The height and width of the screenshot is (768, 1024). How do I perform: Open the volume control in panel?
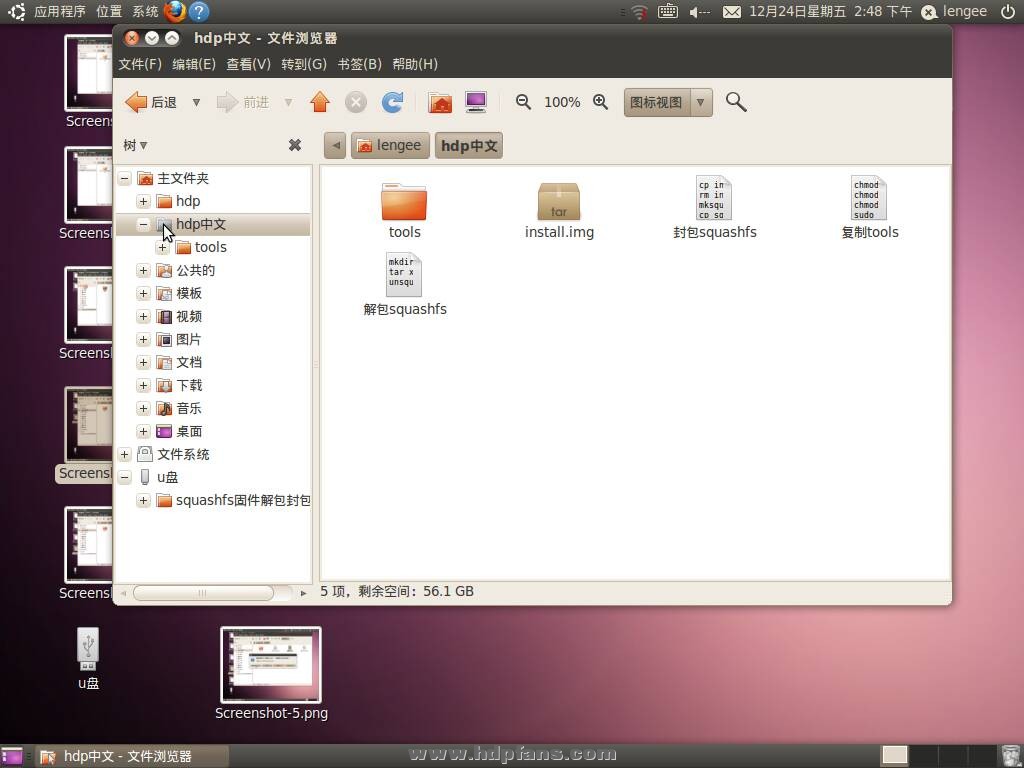pyautogui.click(x=699, y=12)
